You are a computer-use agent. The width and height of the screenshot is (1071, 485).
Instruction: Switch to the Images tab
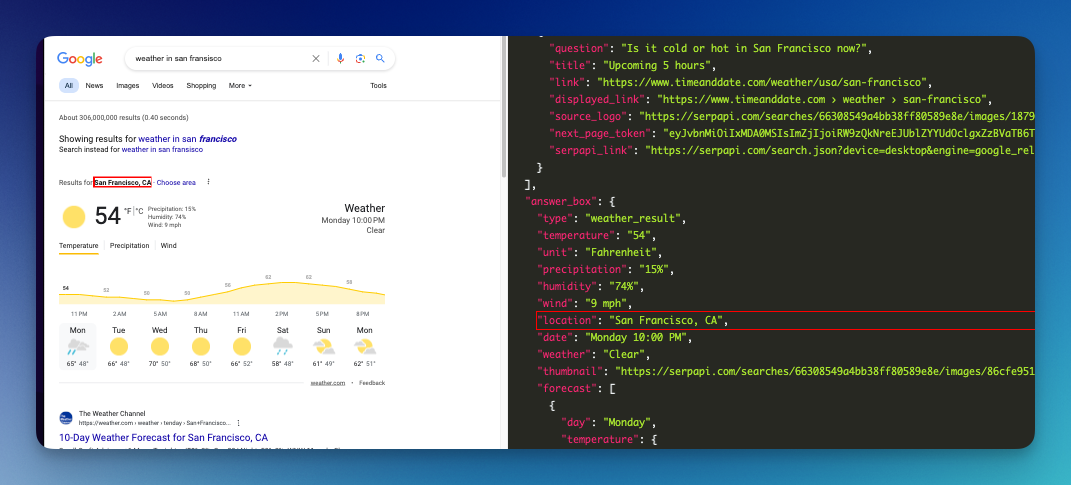(x=128, y=85)
